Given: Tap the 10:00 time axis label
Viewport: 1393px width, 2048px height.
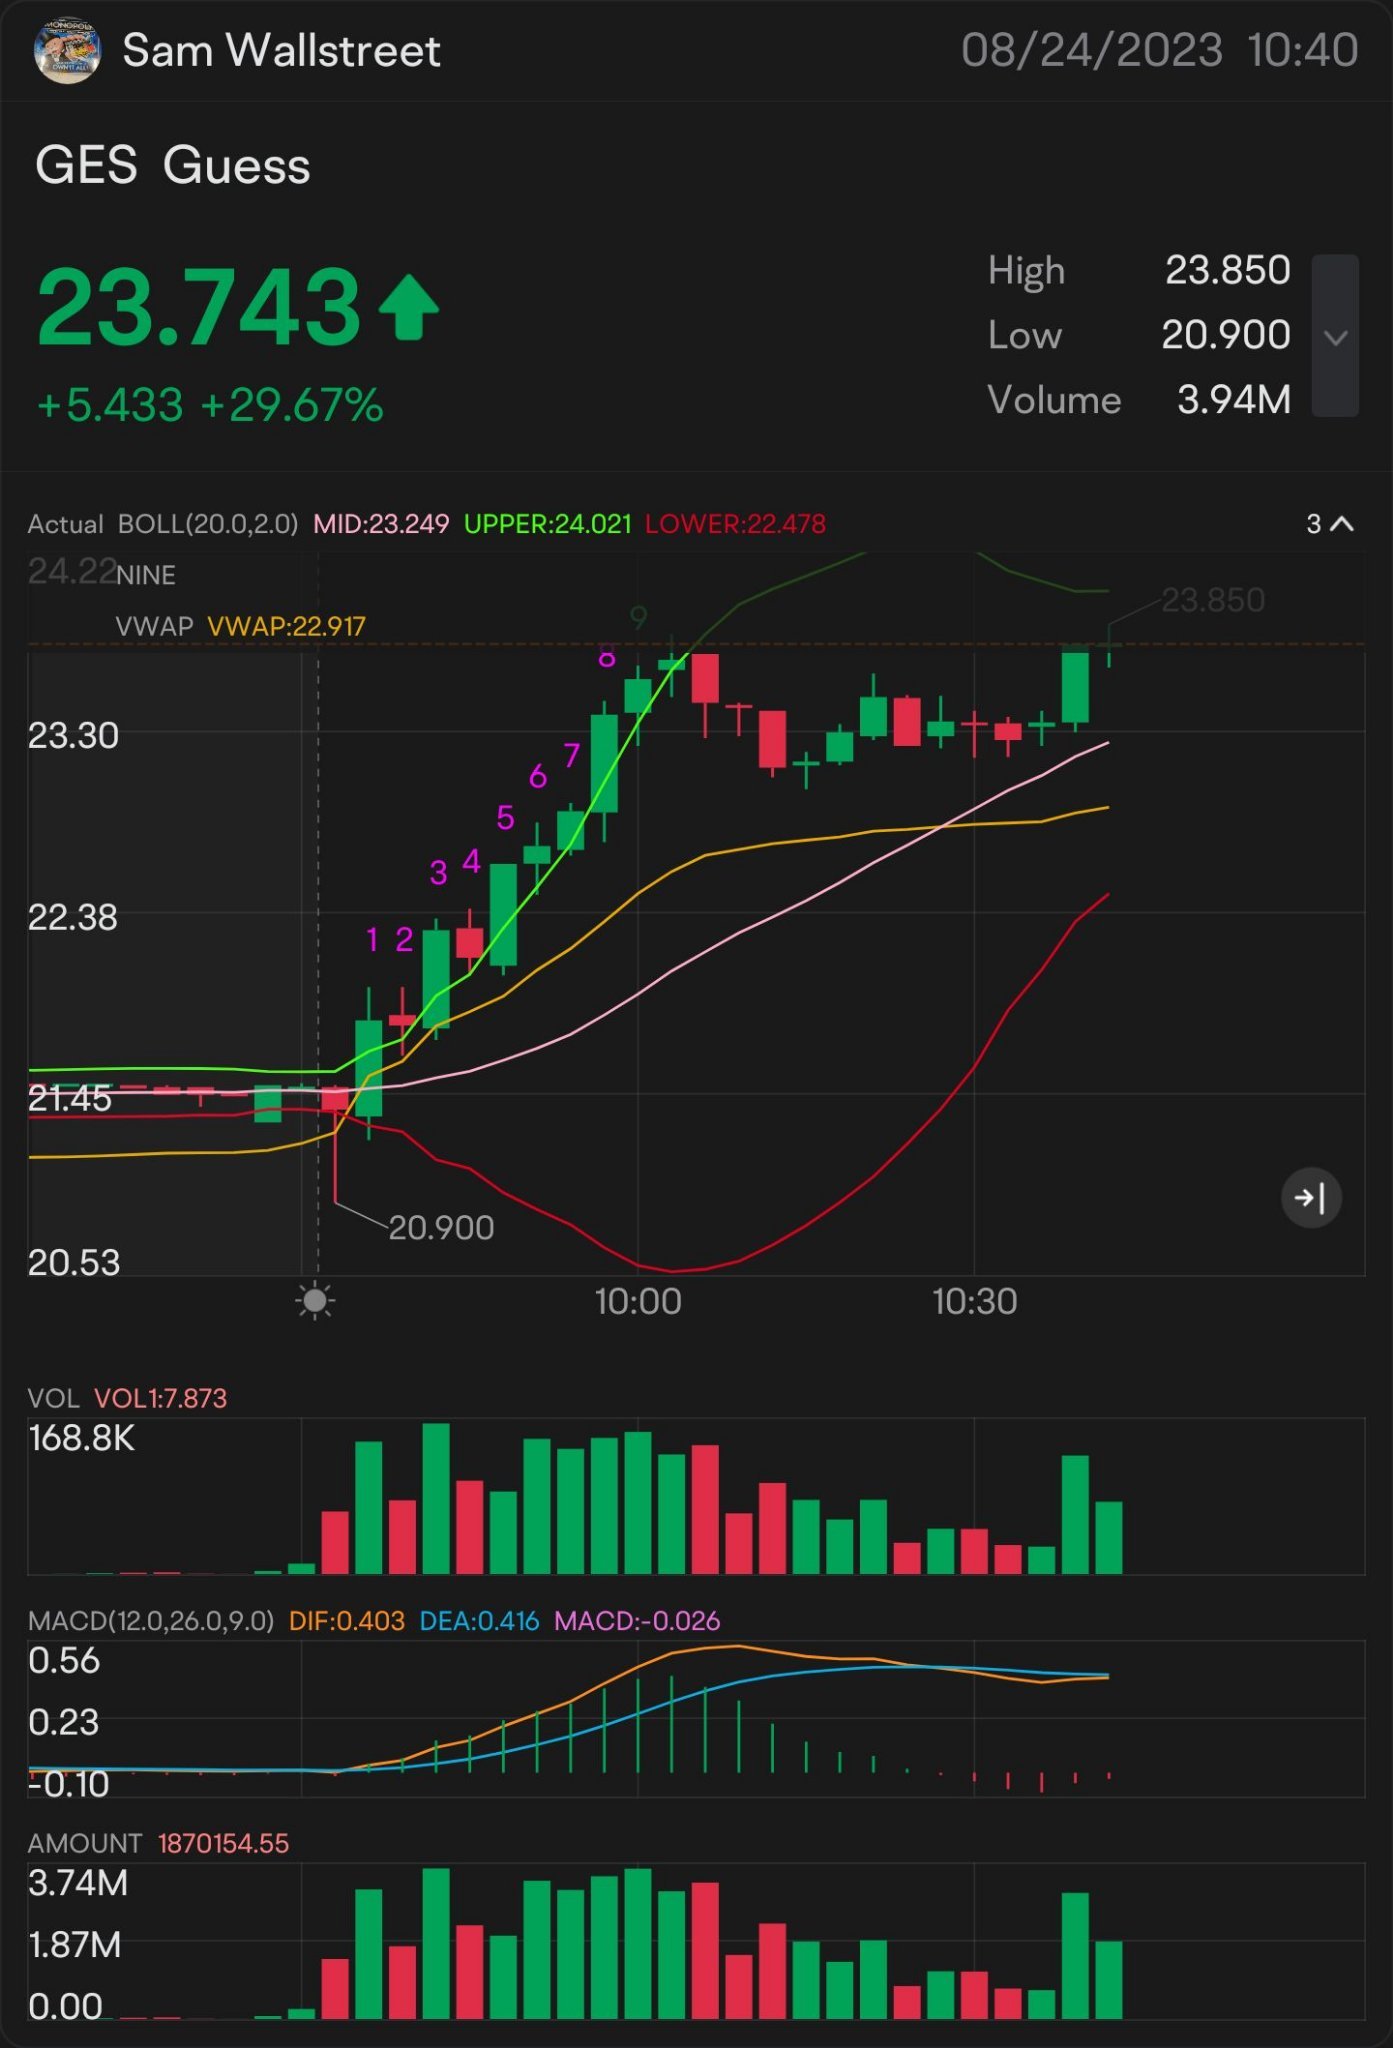Looking at the screenshot, I should 638,1301.
